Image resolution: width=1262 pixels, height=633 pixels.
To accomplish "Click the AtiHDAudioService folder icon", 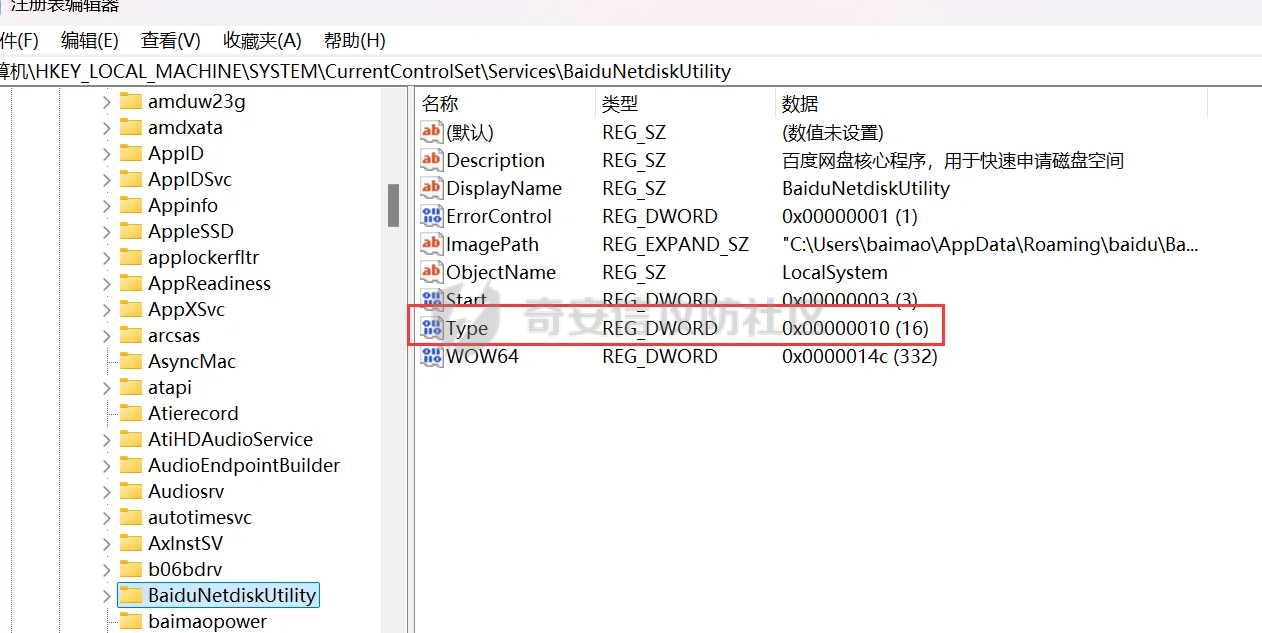I will pyautogui.click(x=131, y=439).
